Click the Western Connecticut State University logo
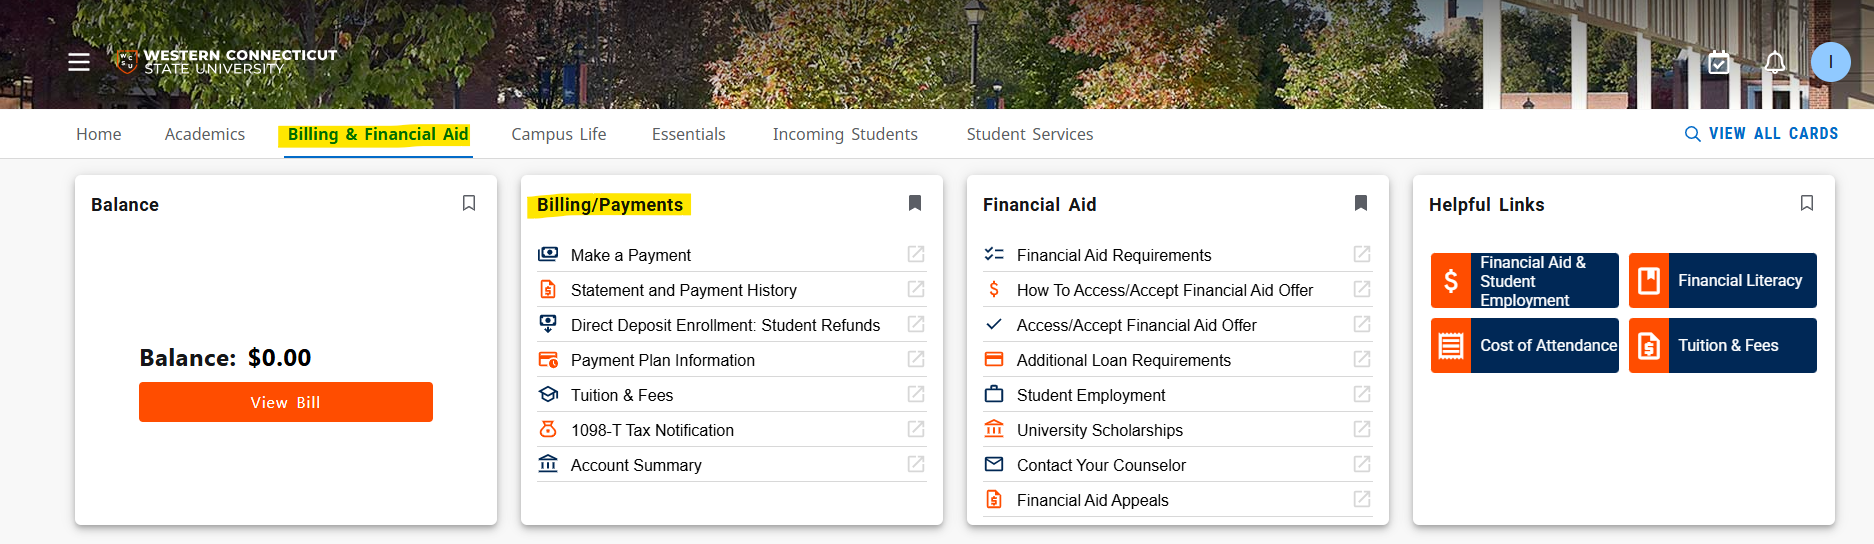 point(227,62)
